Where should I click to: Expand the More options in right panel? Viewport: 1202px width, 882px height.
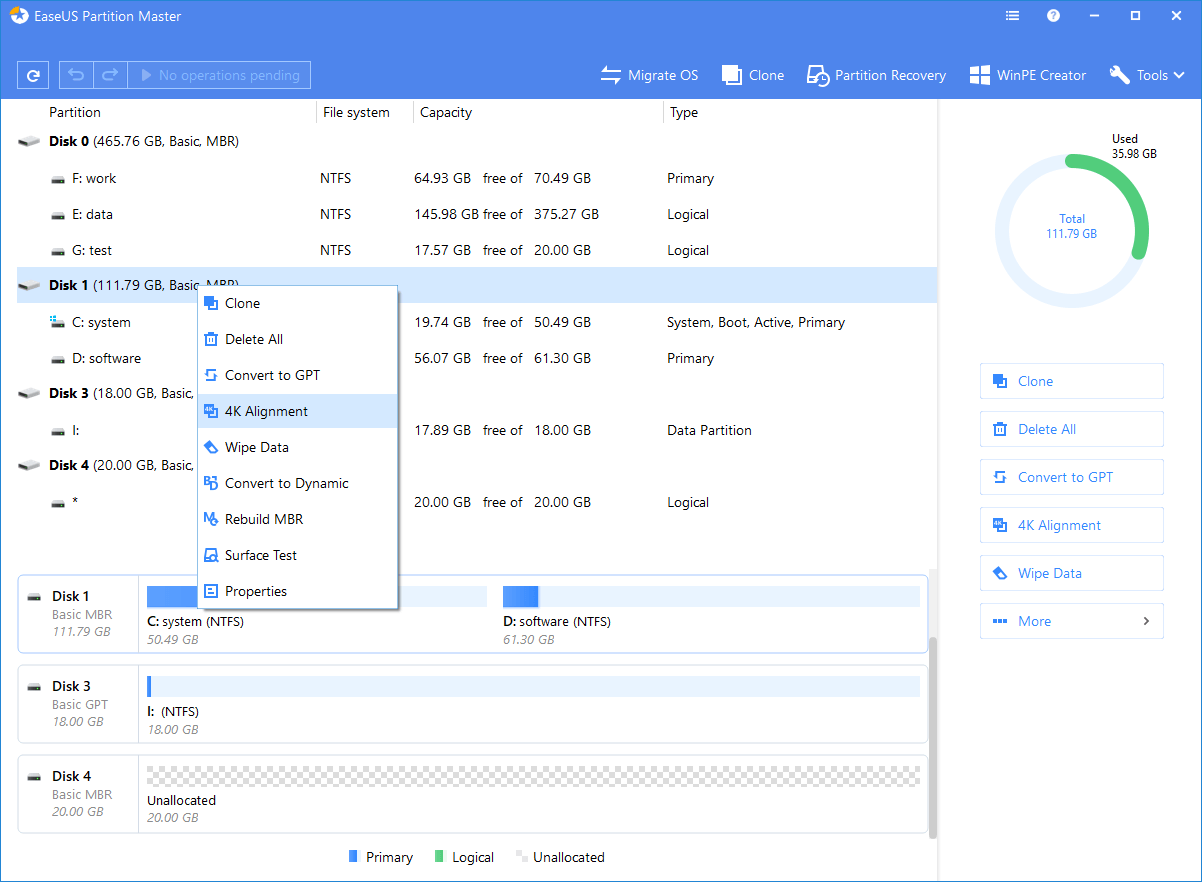1071,621
